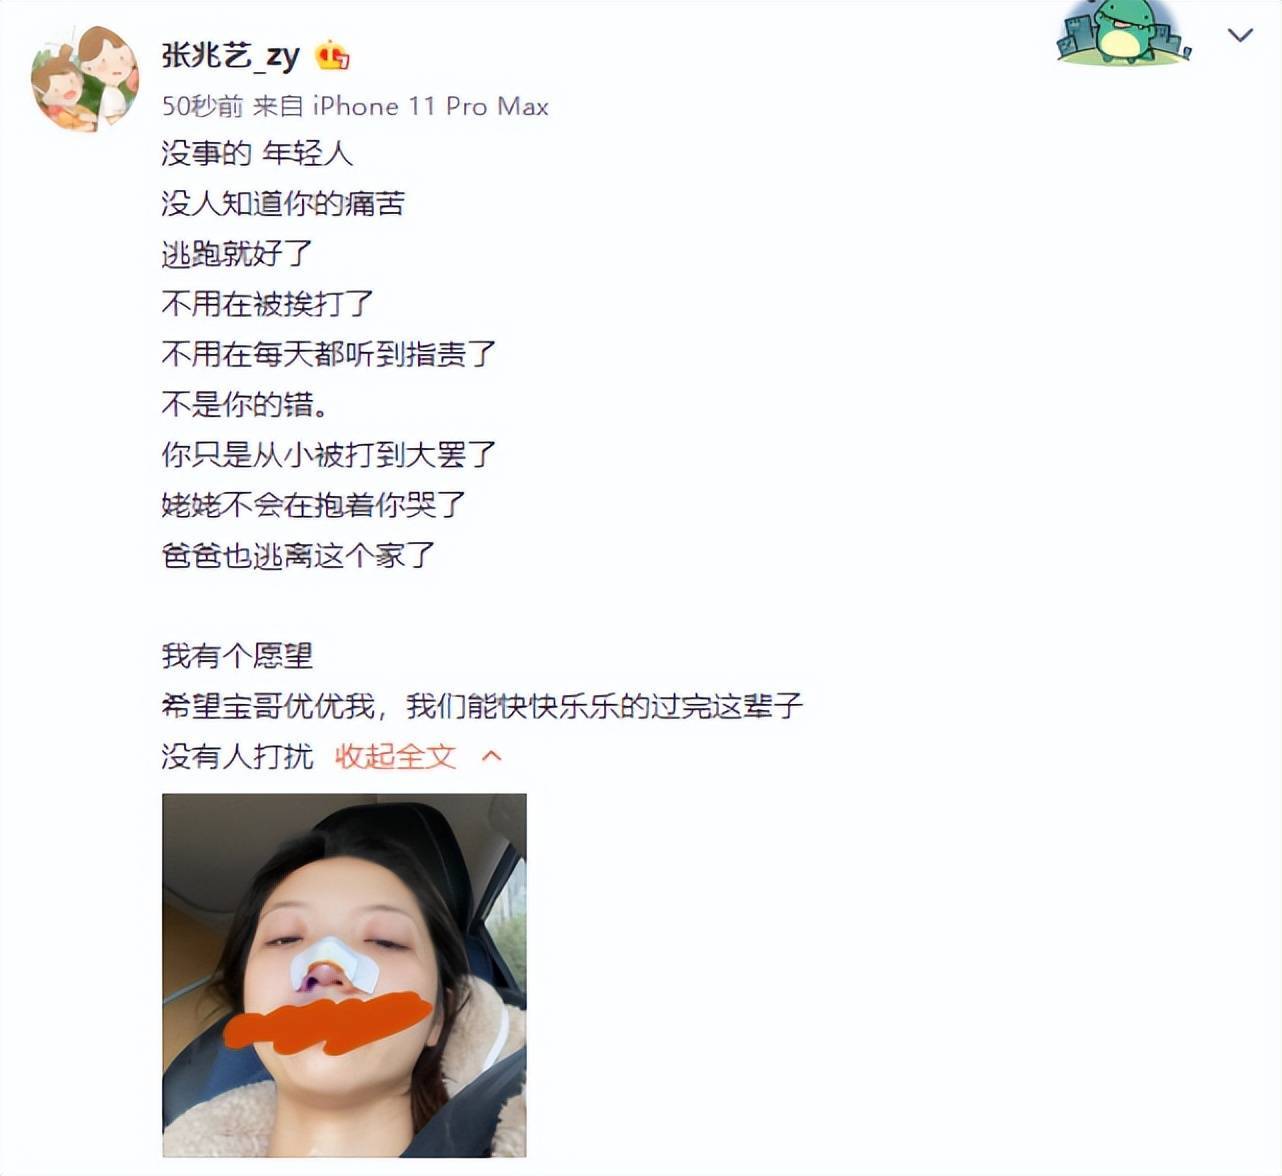Viewport: 1282px width, 1176px height.
Task: Click the text 没有人打扰
Action: (237, 757)
